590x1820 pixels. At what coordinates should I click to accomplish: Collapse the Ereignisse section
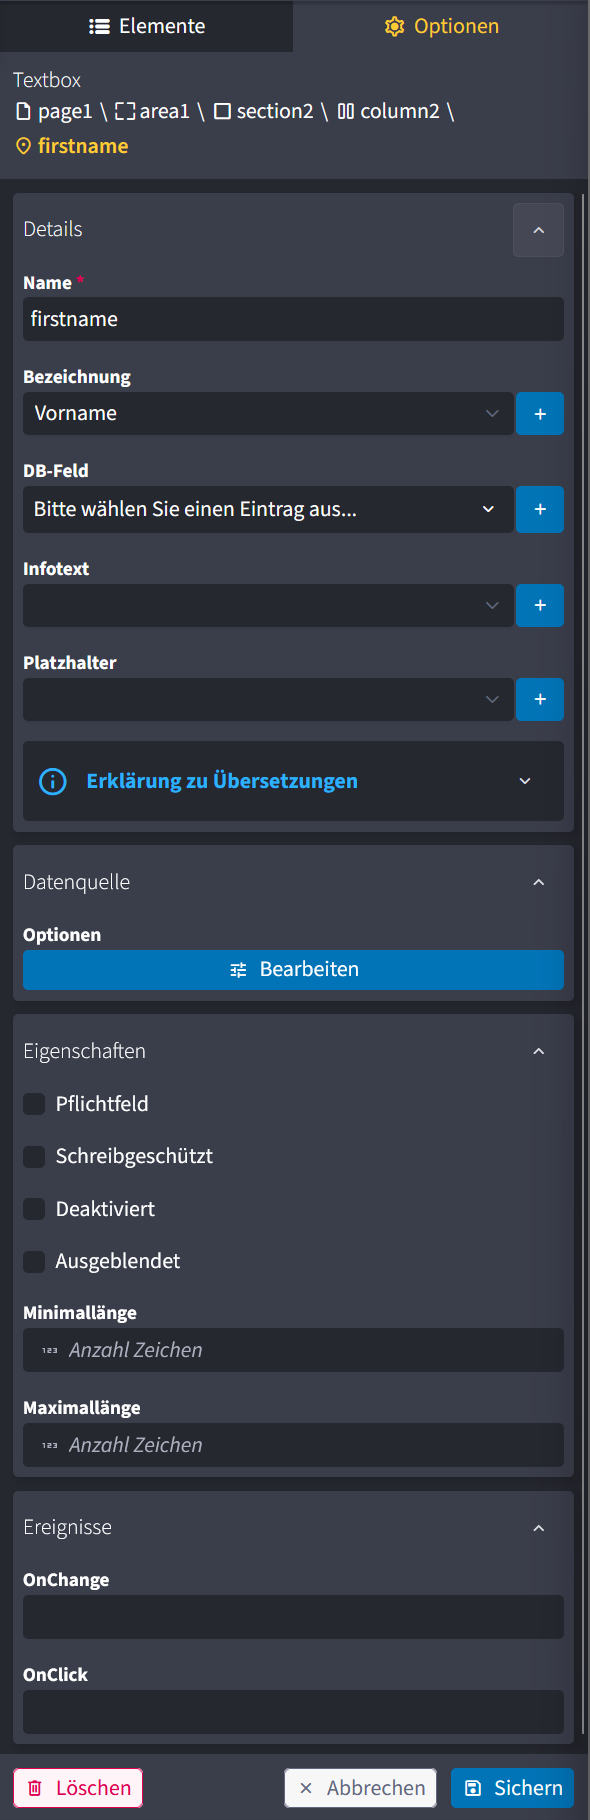[x=538, y=1528]
